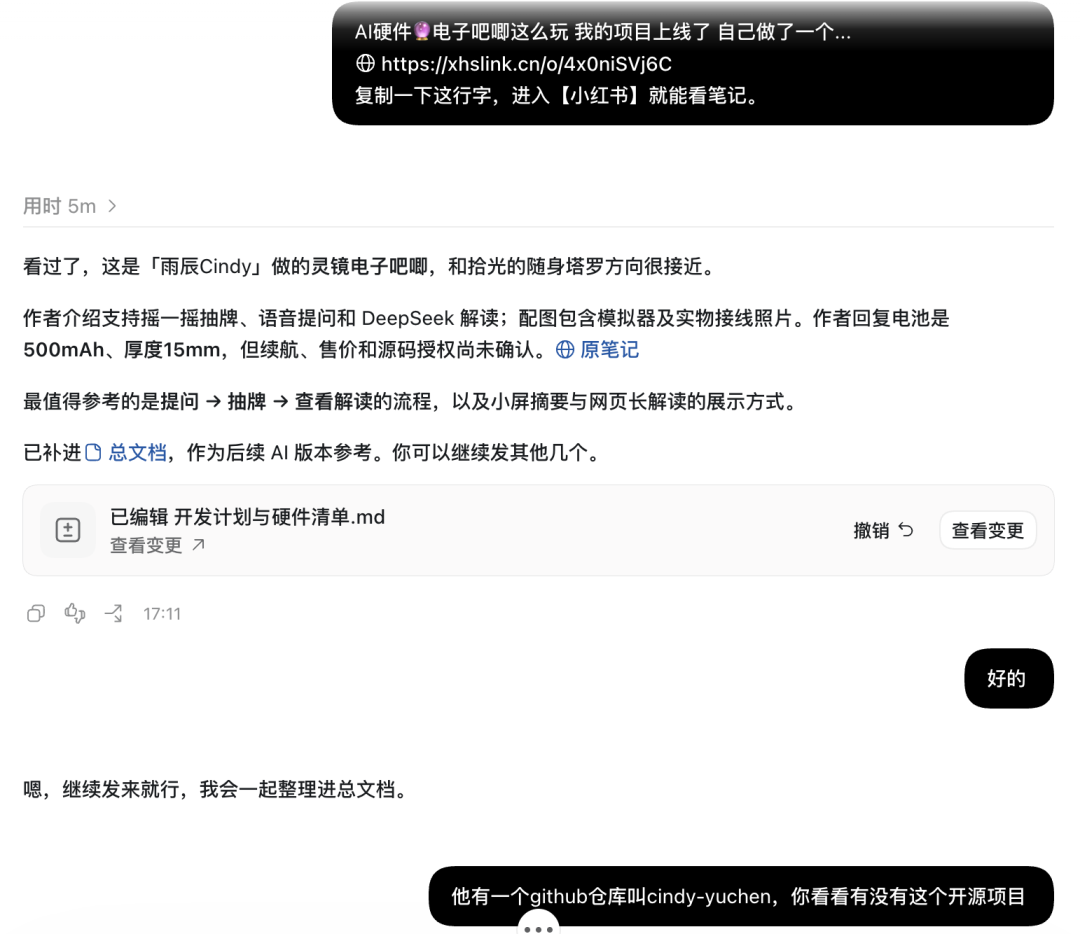
Task: Click the undo arrow icon next to 撤销
Action: [906, 530]
